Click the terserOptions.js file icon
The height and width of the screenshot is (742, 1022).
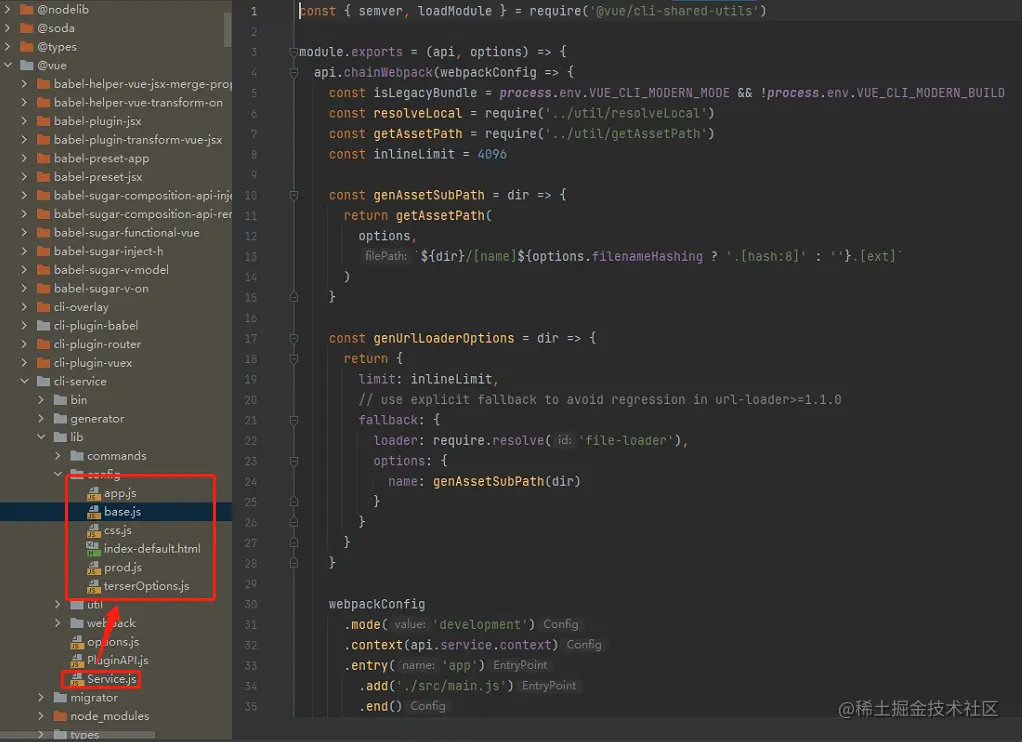(x=93, y=586)
